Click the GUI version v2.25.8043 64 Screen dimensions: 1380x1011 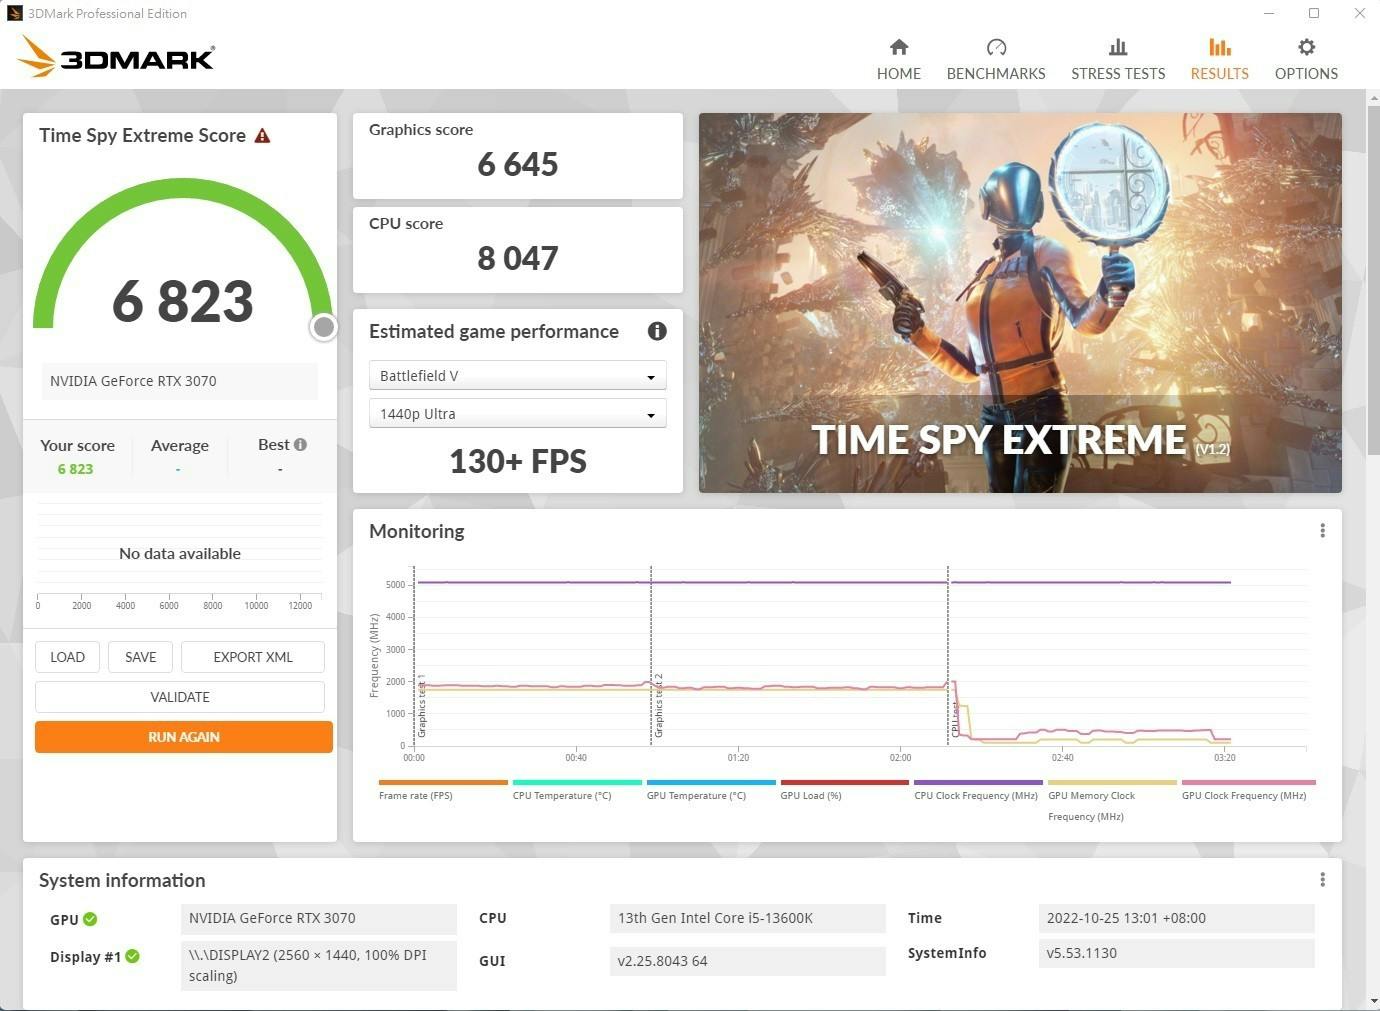click(747, 961)
